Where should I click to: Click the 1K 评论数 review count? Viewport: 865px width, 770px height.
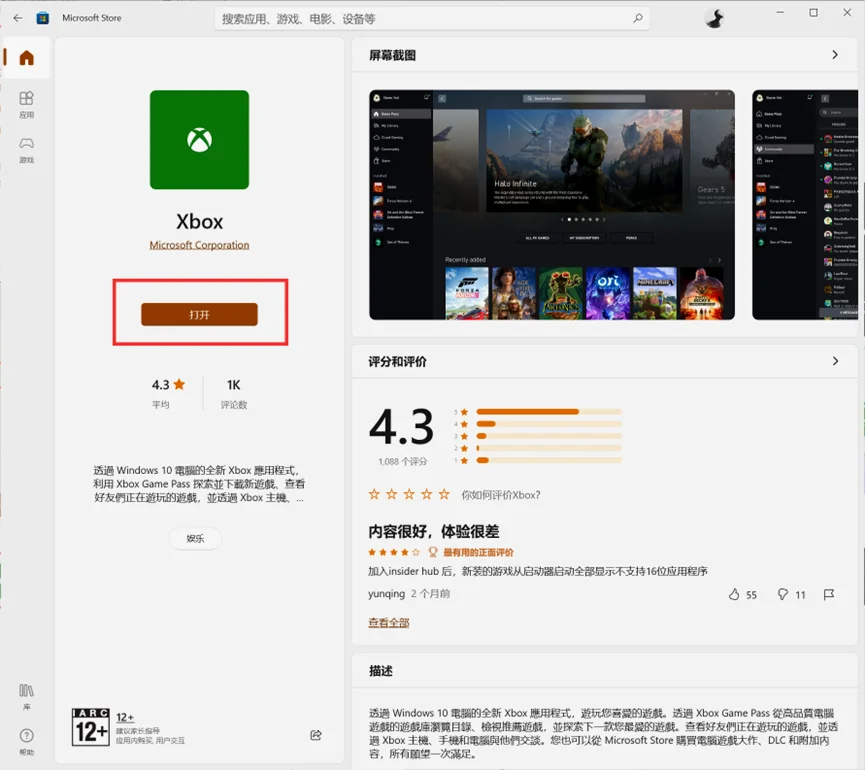234,393
